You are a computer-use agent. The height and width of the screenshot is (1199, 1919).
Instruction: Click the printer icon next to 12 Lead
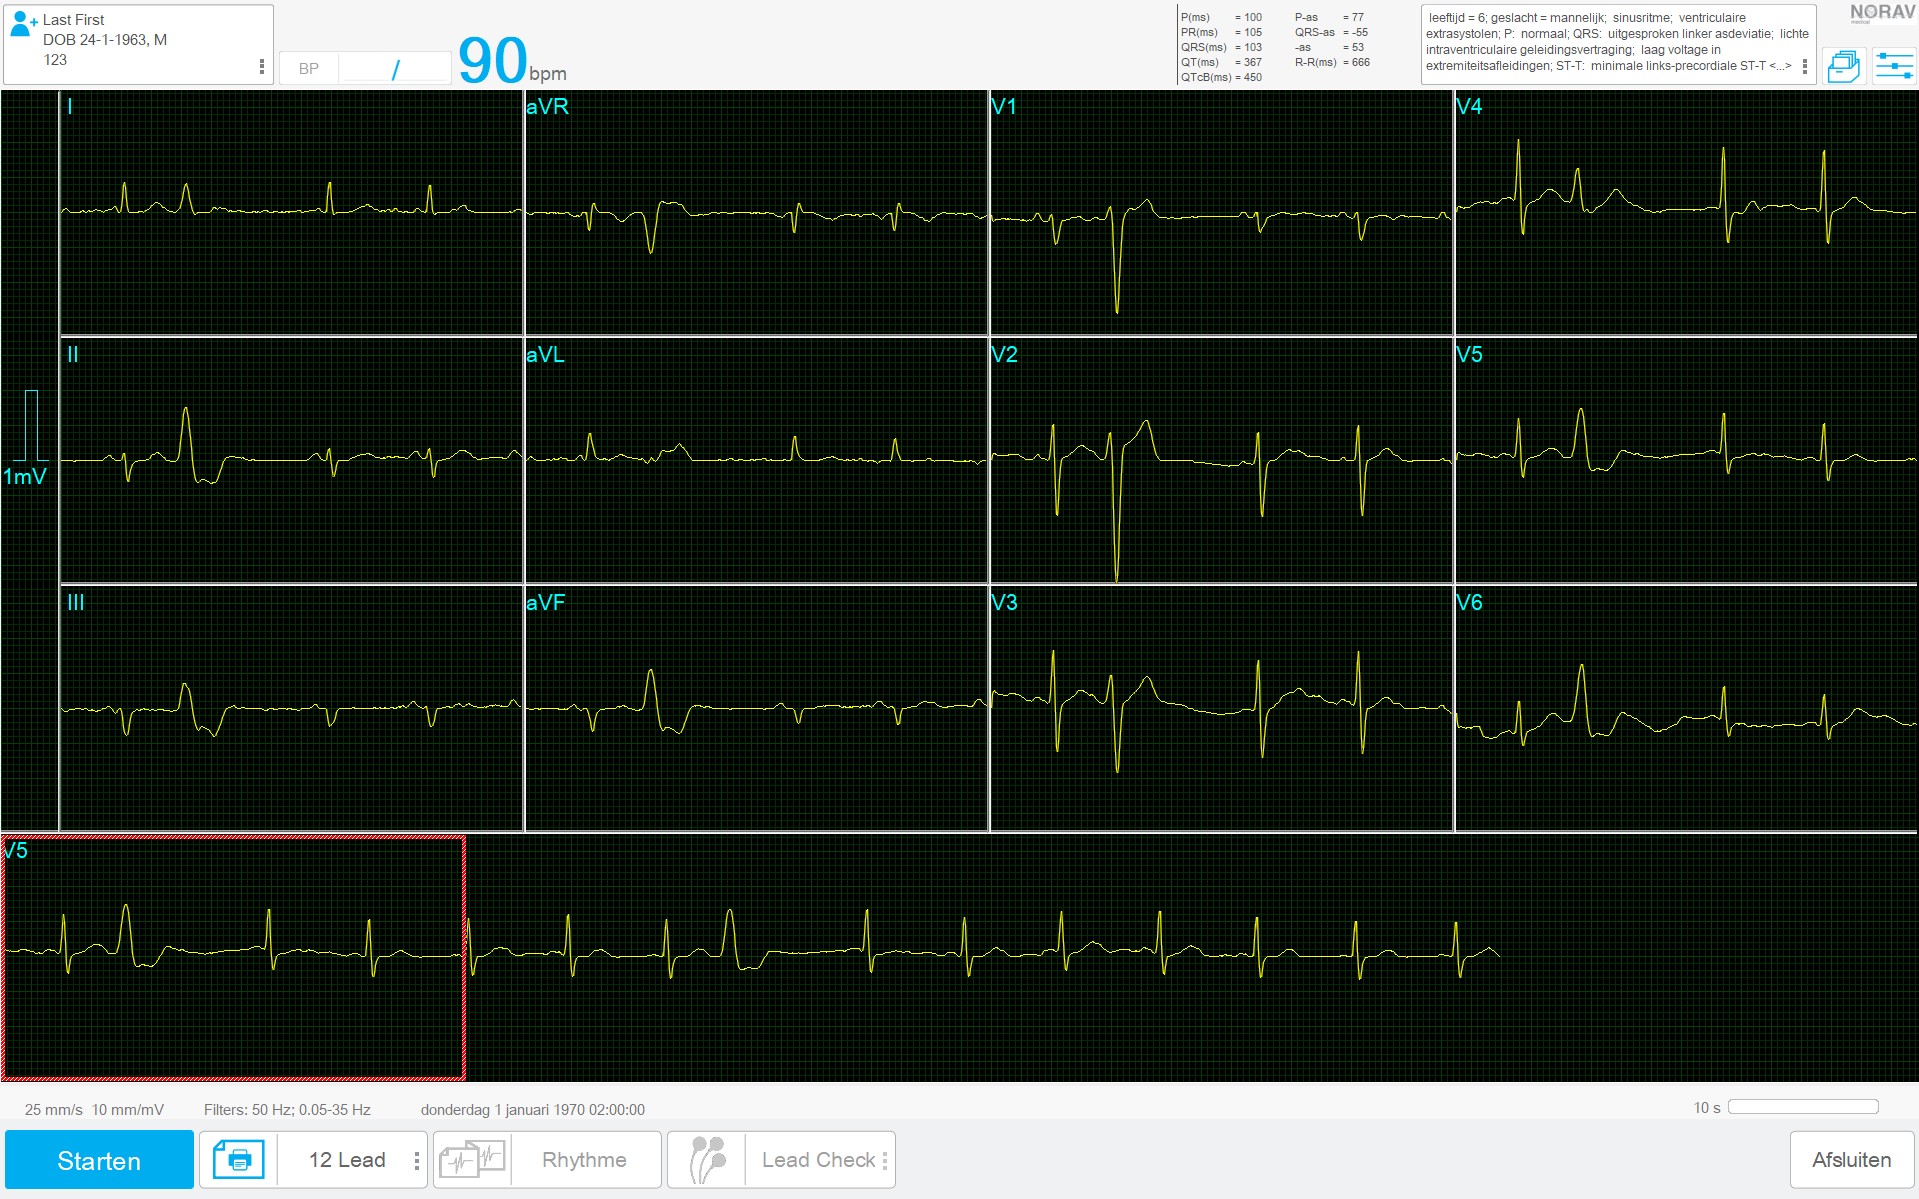pos(236,1159)
